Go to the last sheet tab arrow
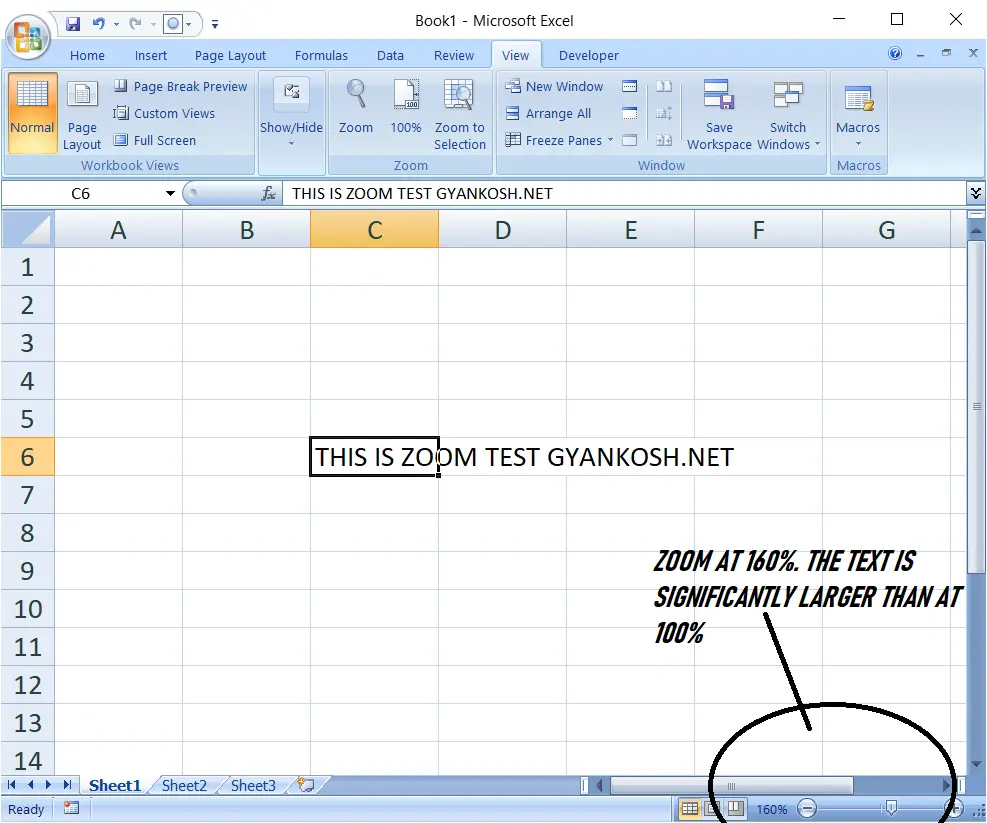987x823 pixels. coord(67,785)
